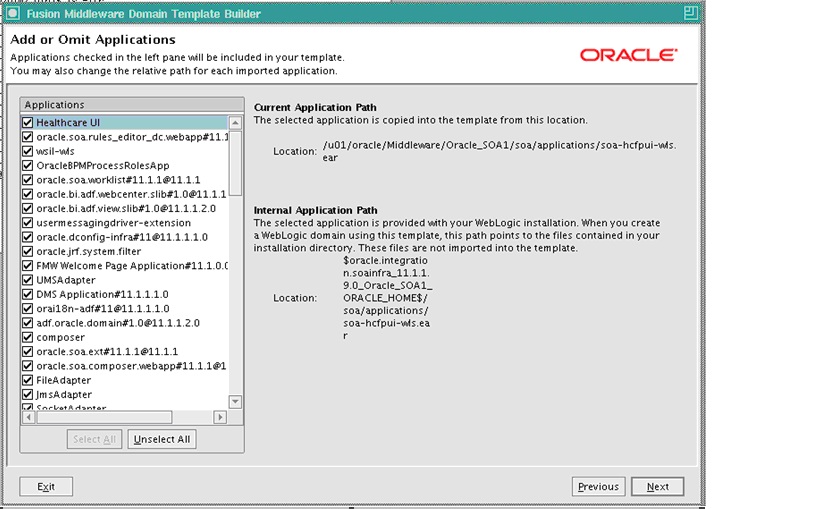Image resolution: width=819 pixels, height=509 pixels.
Task: Click the list scroll-down arrow
Action: tap(235, 401)
